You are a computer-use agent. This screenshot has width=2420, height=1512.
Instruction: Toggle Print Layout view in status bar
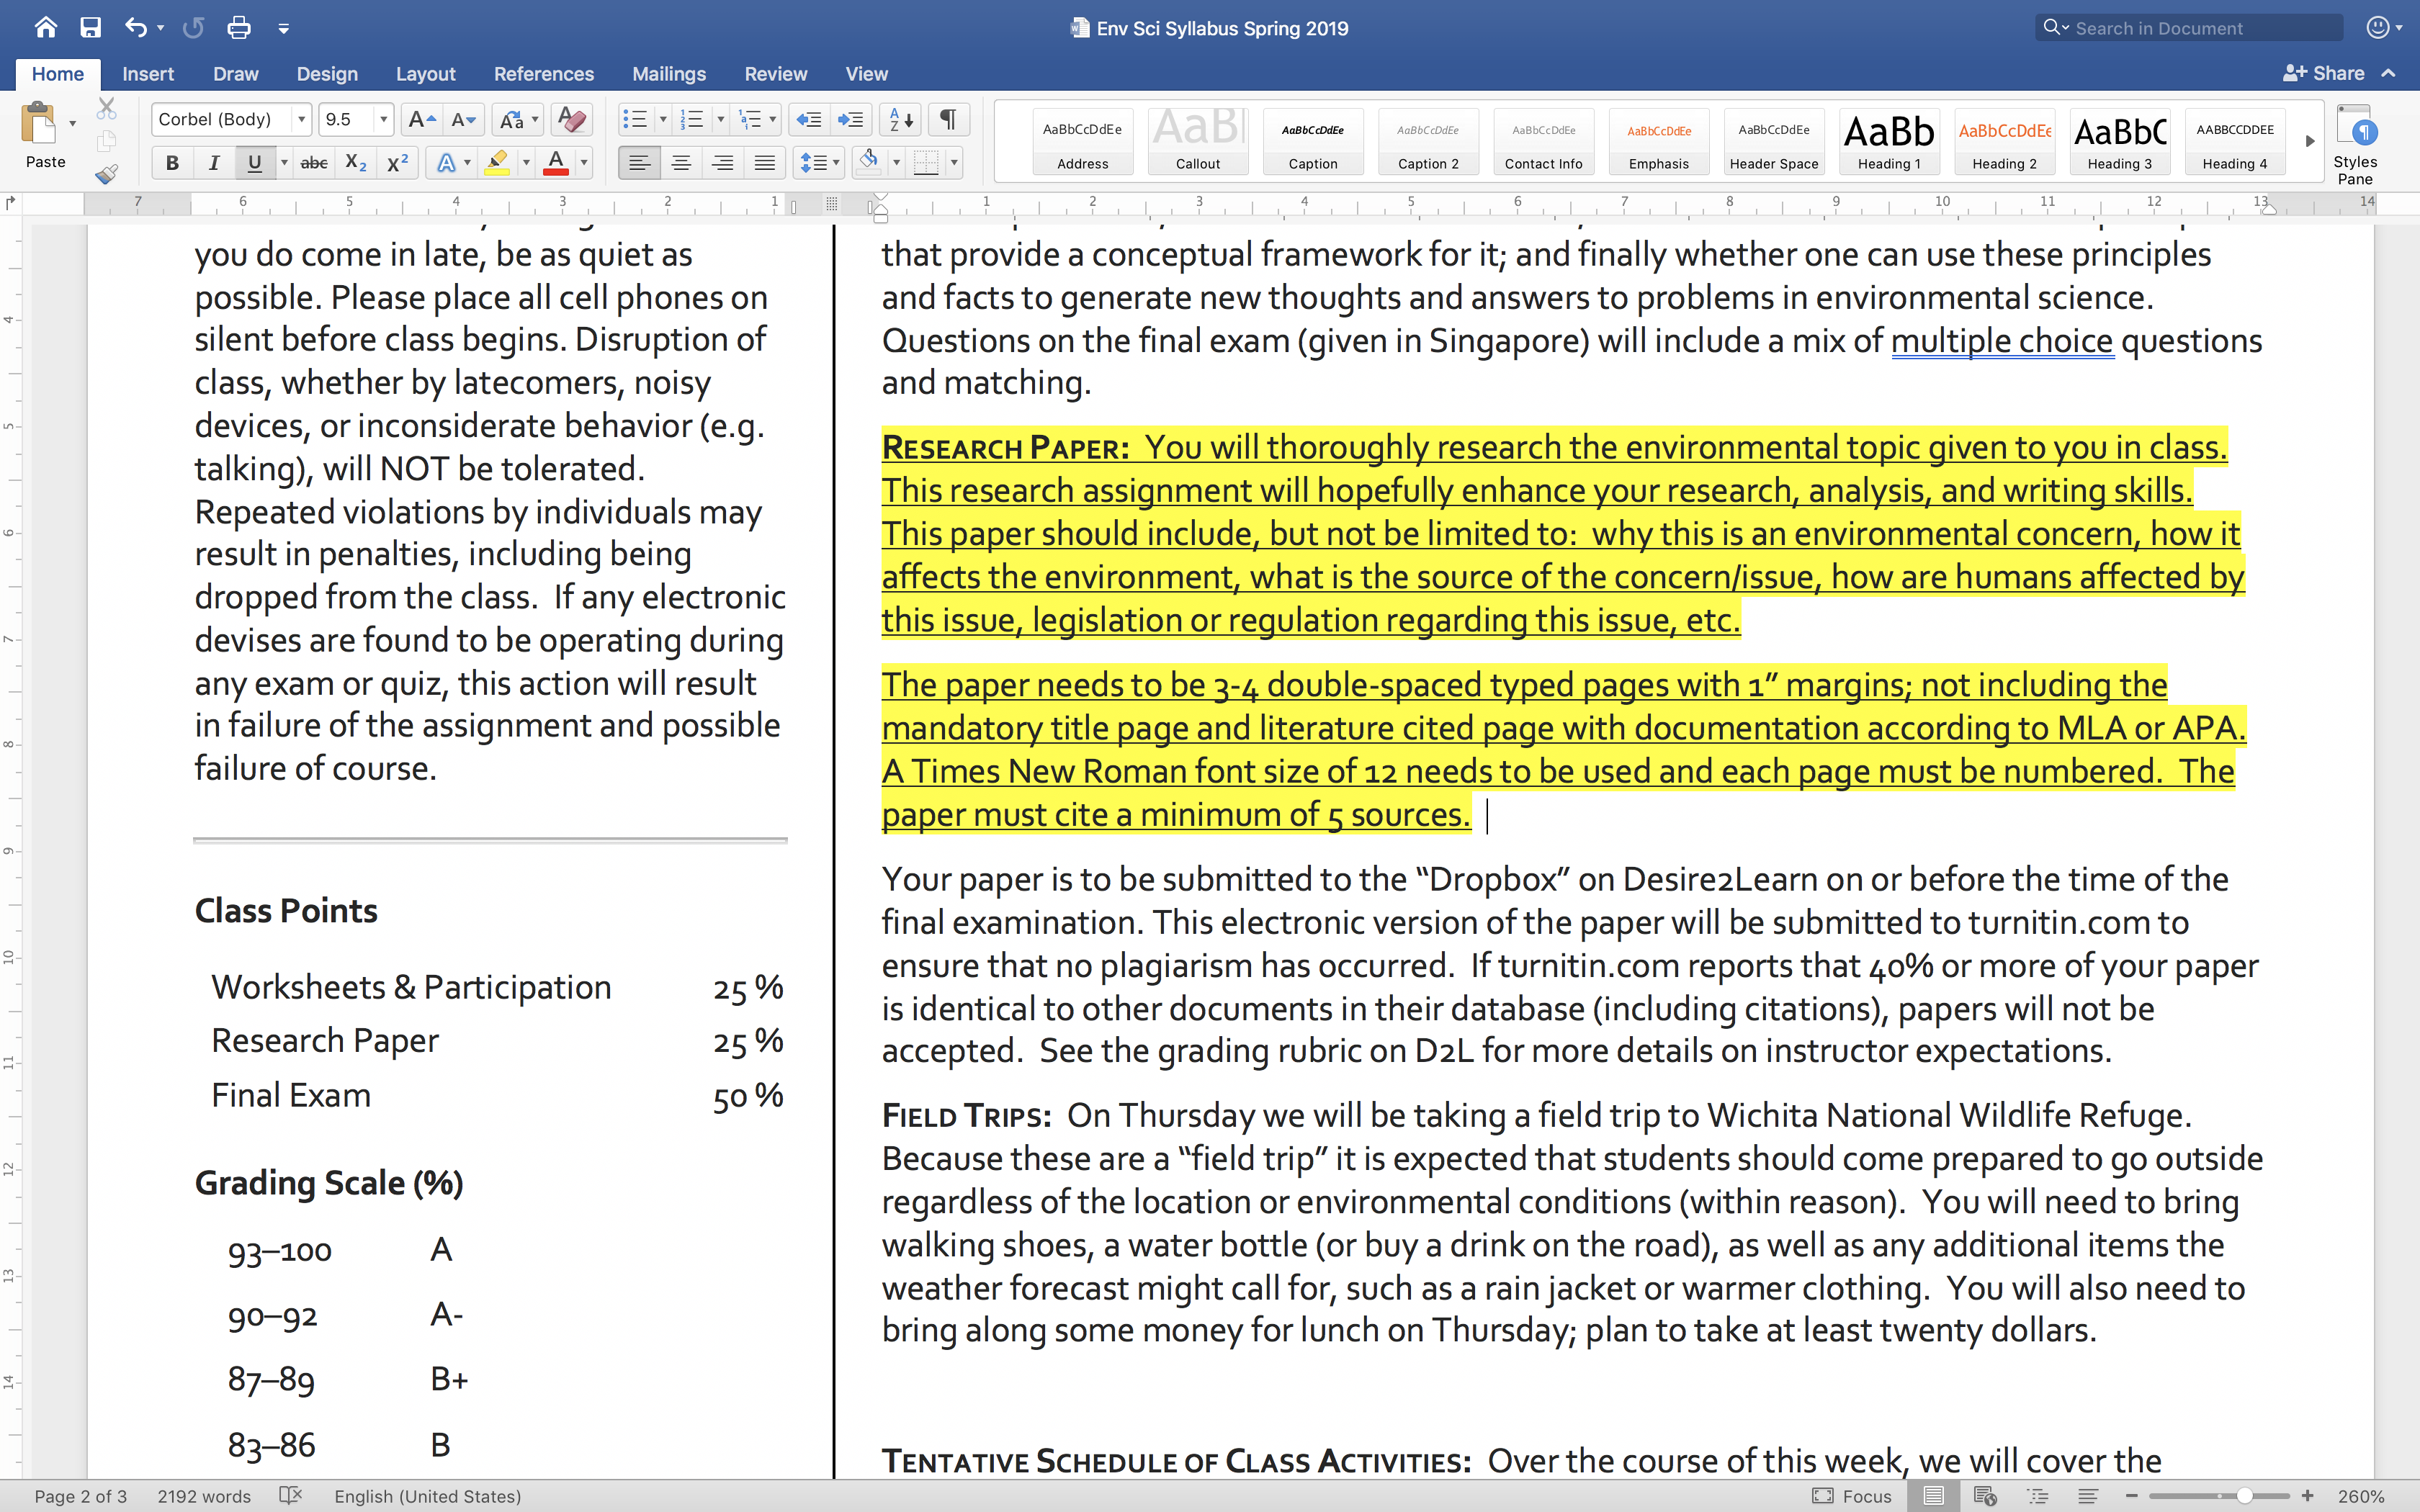1934,1496
